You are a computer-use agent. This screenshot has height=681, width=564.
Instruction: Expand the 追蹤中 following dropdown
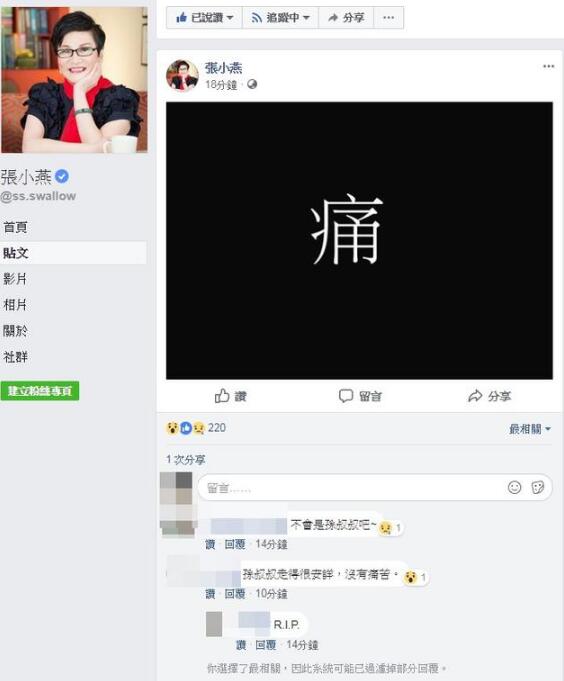(x=280, y=18)
